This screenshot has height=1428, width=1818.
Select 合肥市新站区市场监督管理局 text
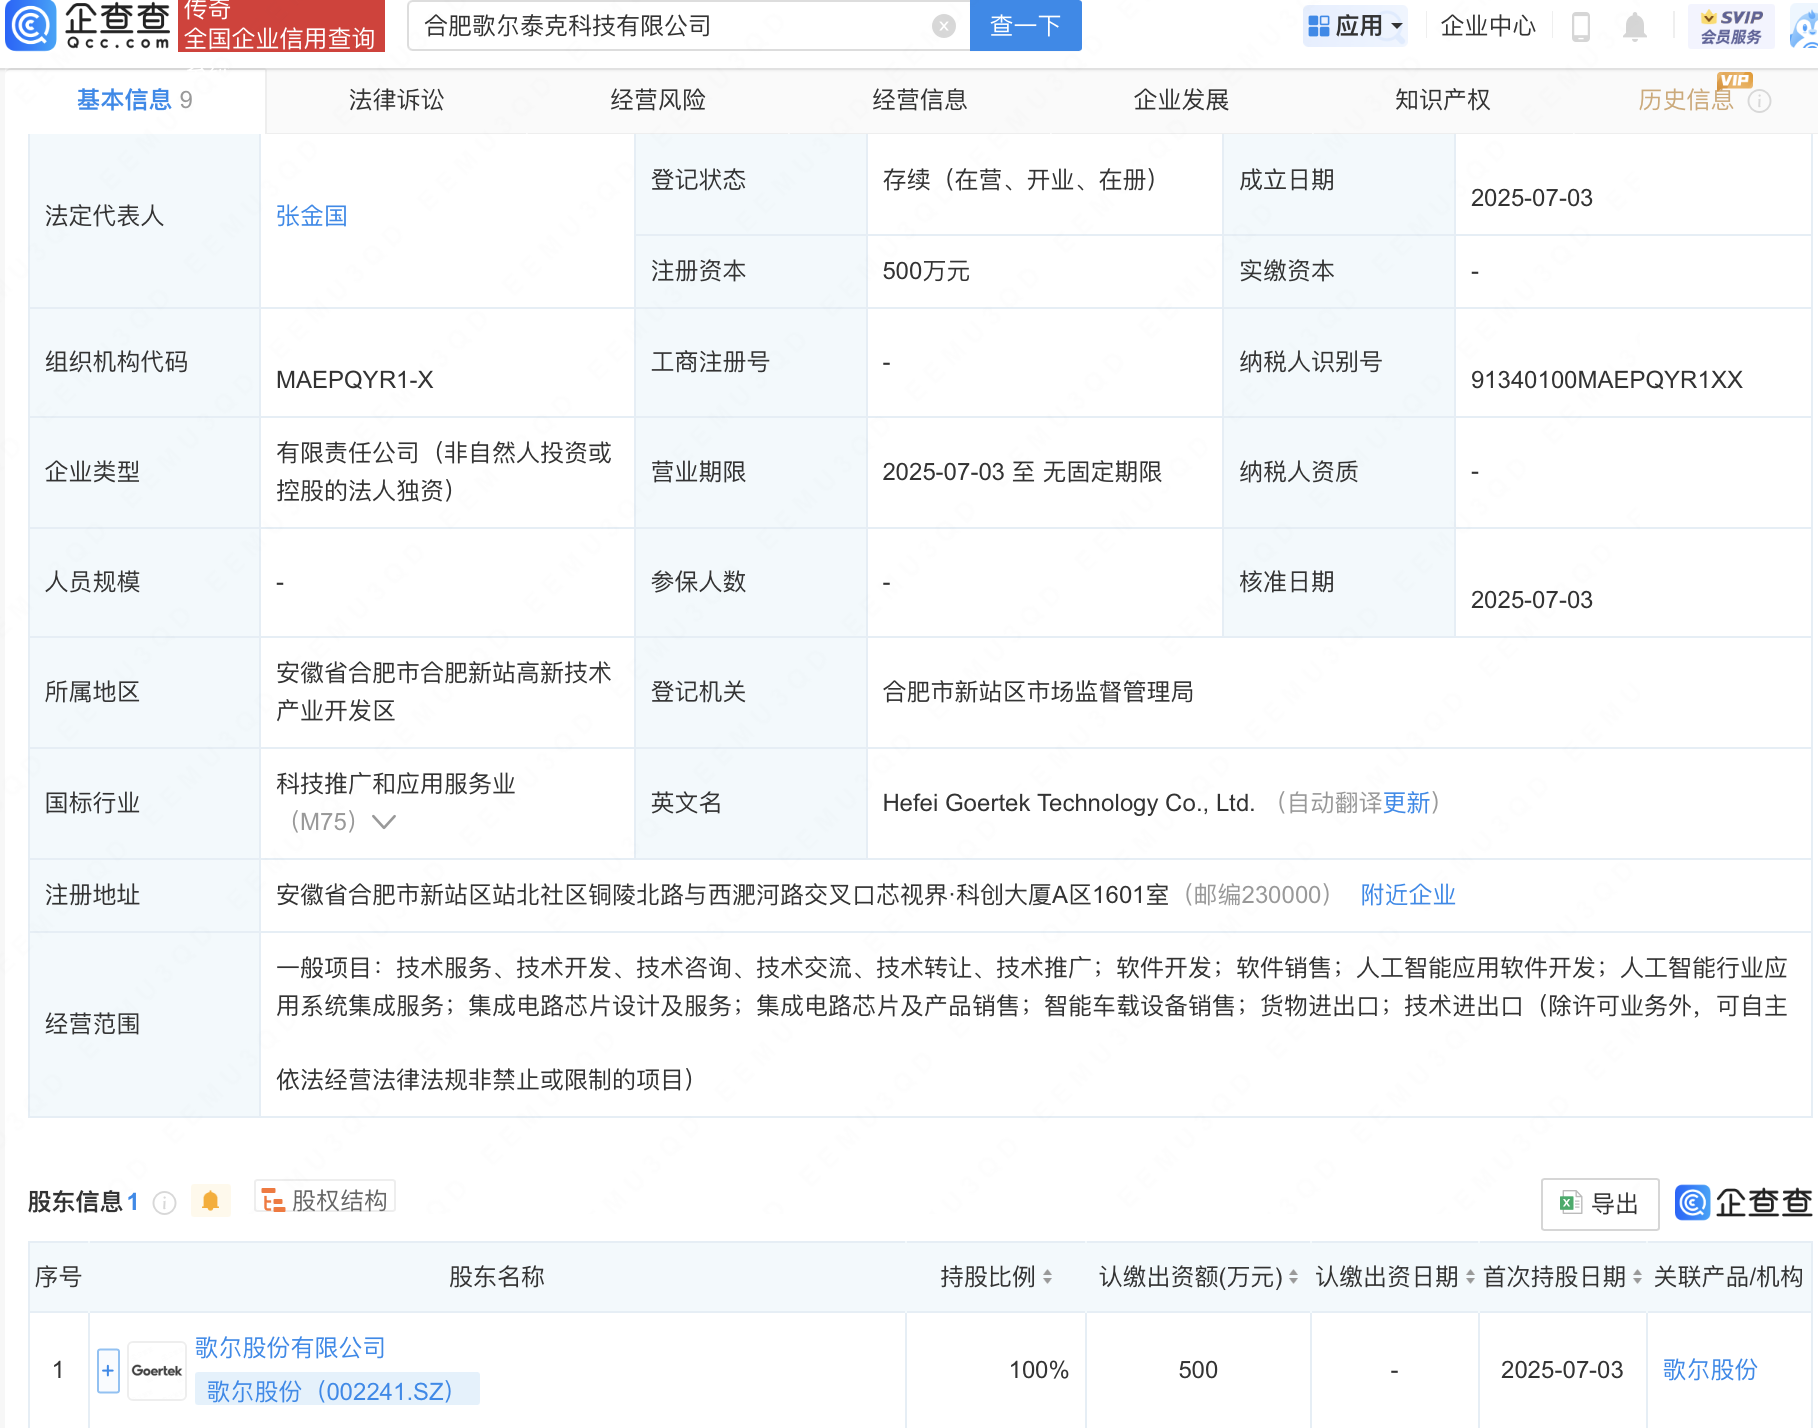click(x=1038, y=692)
